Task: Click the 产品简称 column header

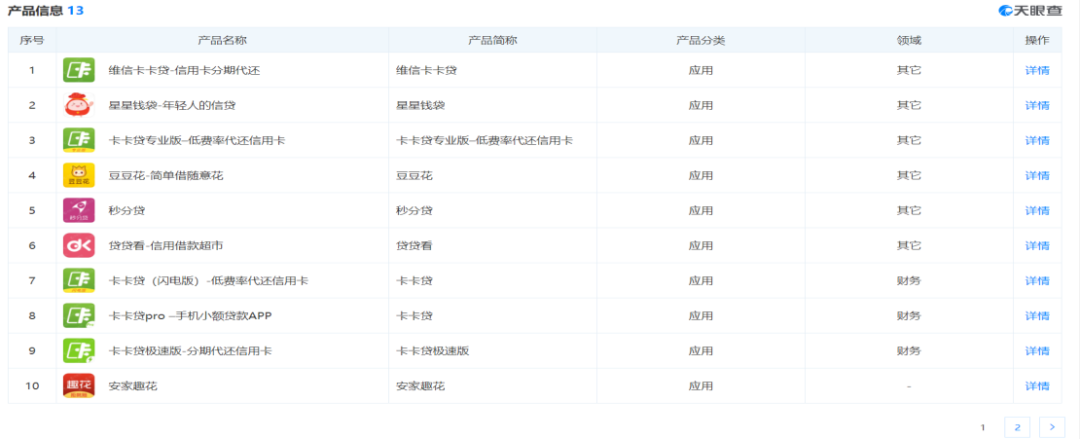Action: click(x=492, y=41)
